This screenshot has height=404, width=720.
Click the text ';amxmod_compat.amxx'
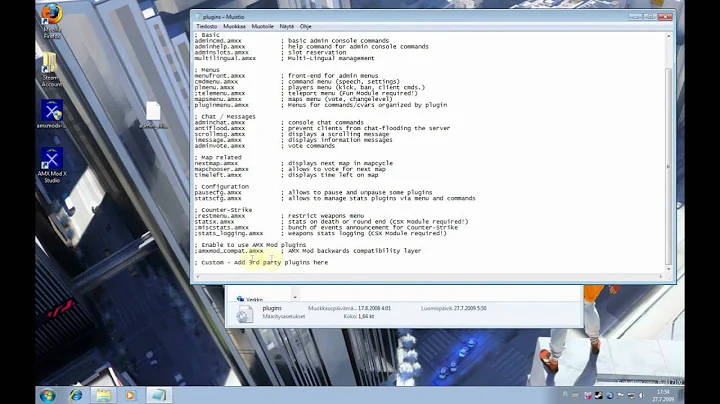coord(229,251)
